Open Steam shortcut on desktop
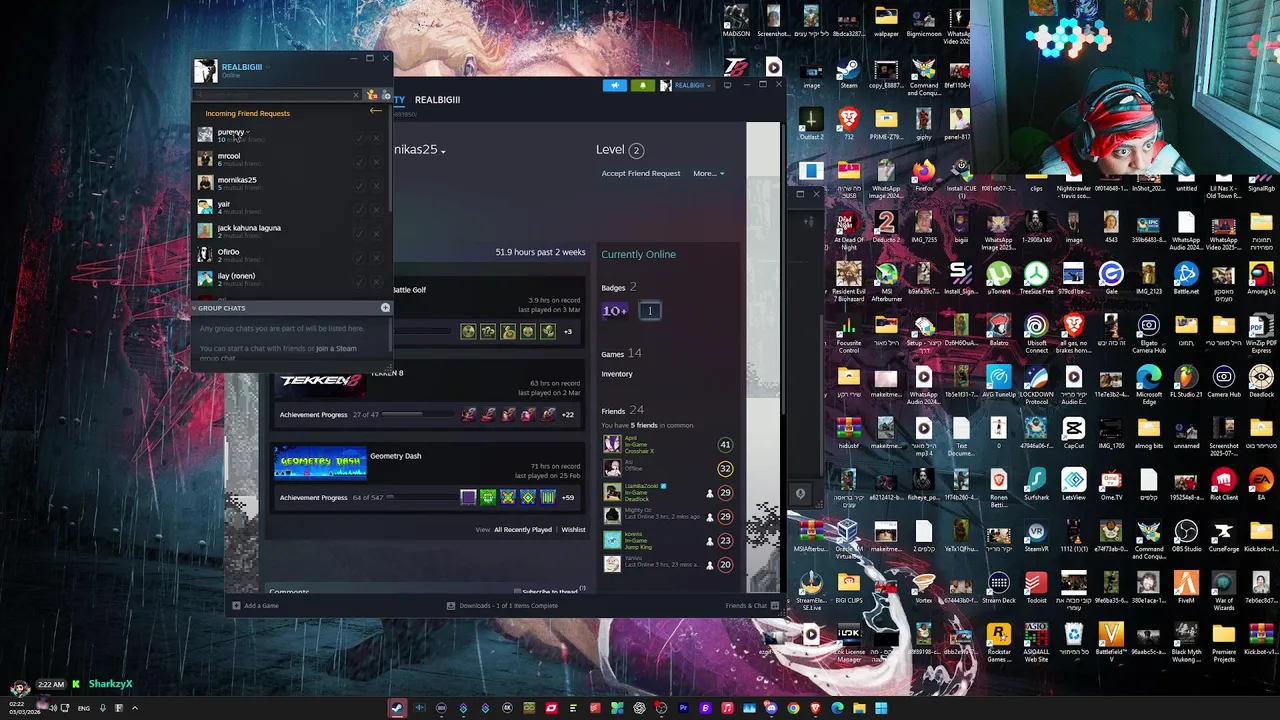This screenshot has height=720, width=1280. click(x=848, y=73)
